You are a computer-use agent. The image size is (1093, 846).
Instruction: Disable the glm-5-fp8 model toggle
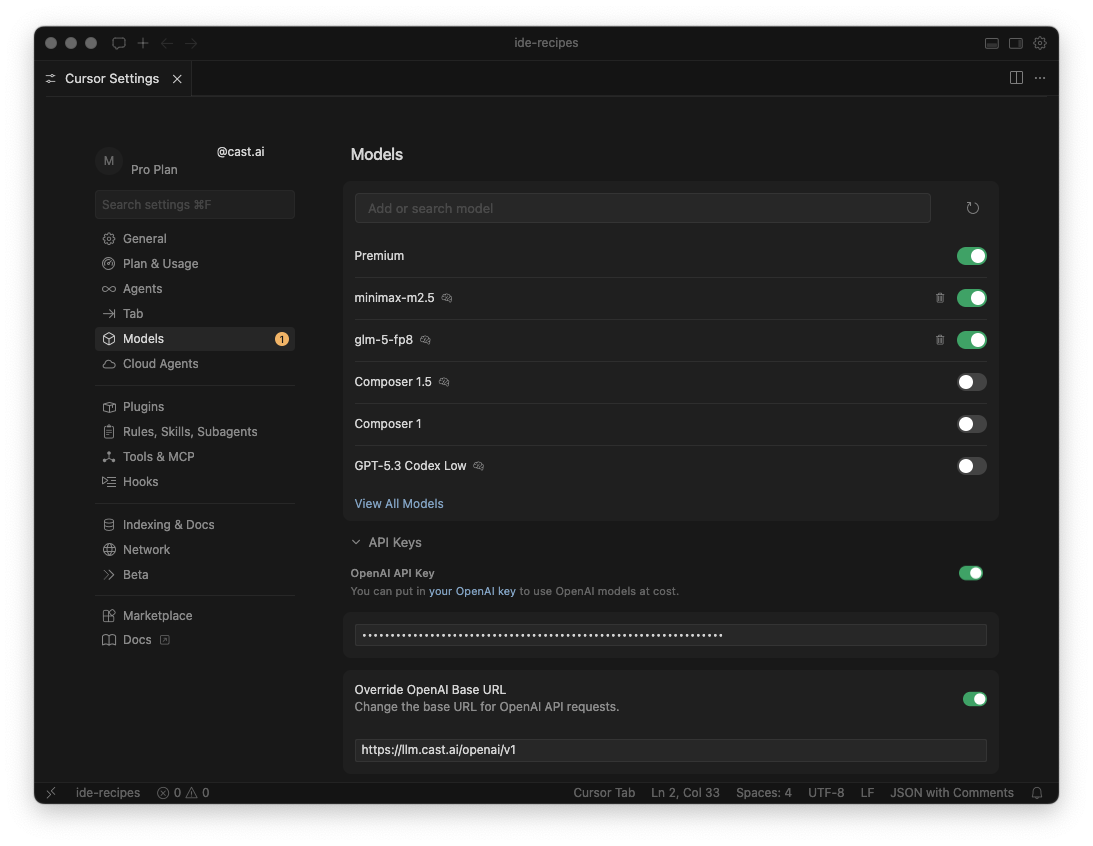tap(972, 339)
